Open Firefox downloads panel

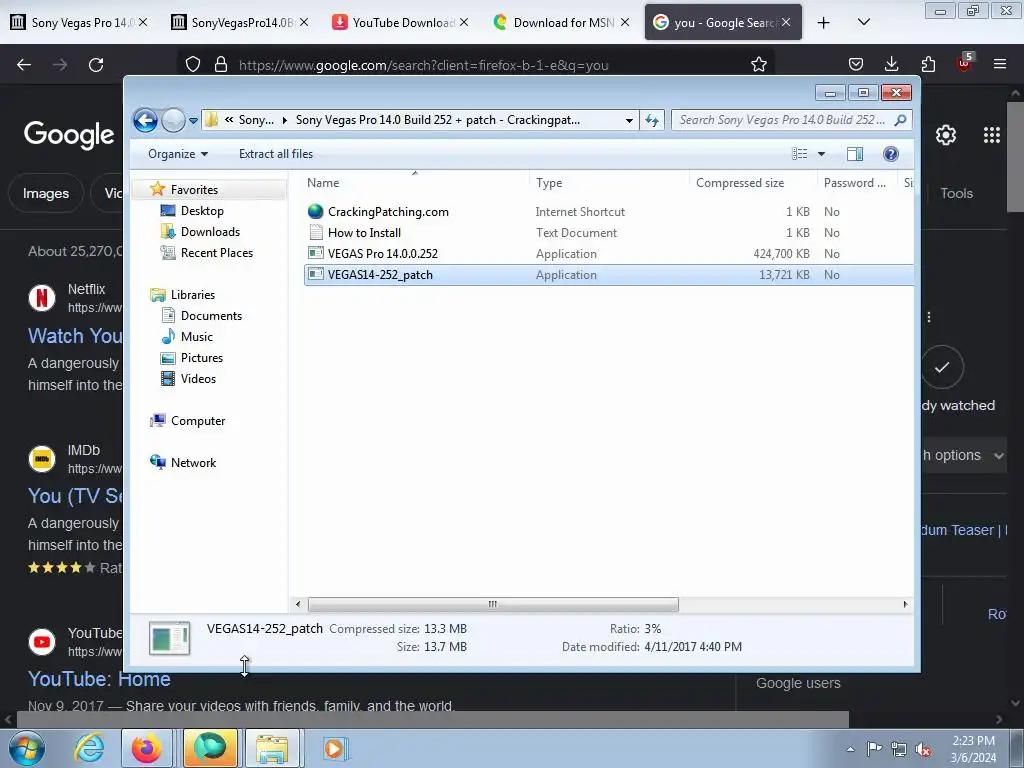pyautogui.click(x=891, y=65)
